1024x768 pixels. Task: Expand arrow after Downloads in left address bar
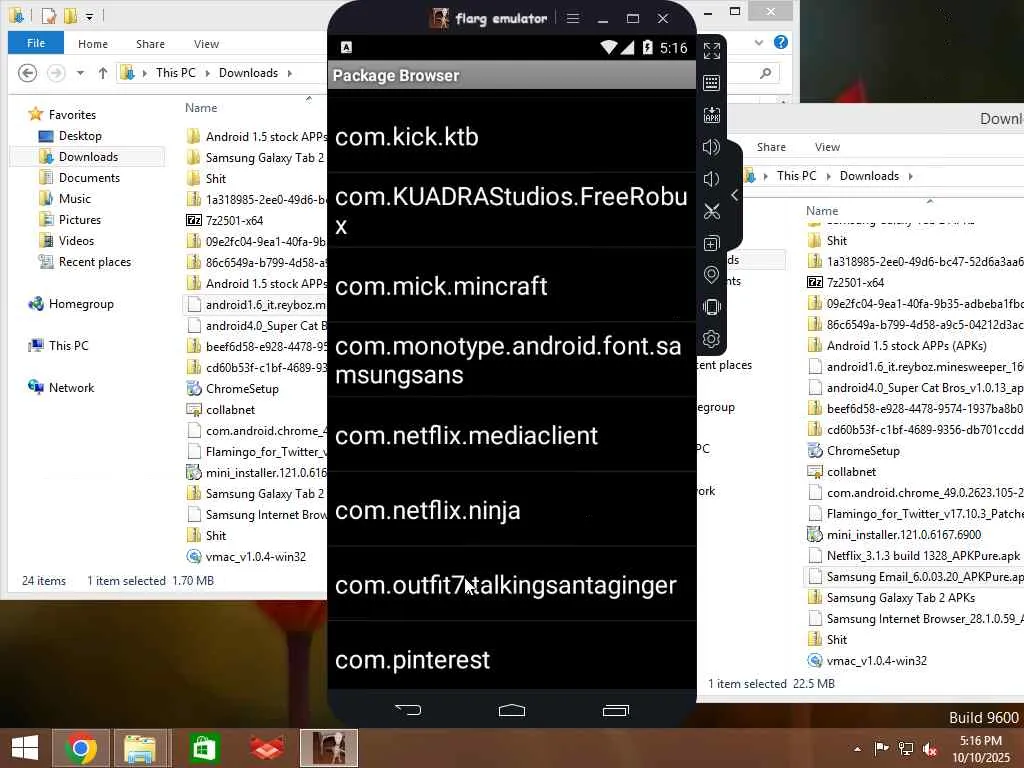point(289,73)
